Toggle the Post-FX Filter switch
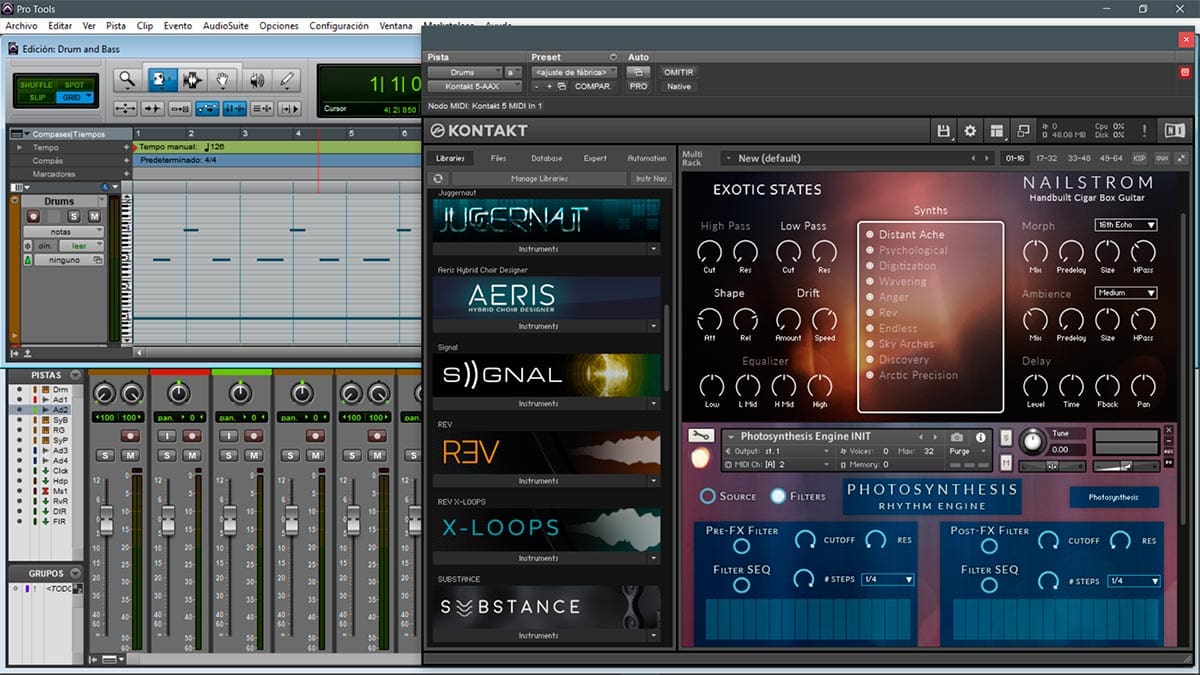The width and height of the screenshot is (1200, 675). (989, 546)
